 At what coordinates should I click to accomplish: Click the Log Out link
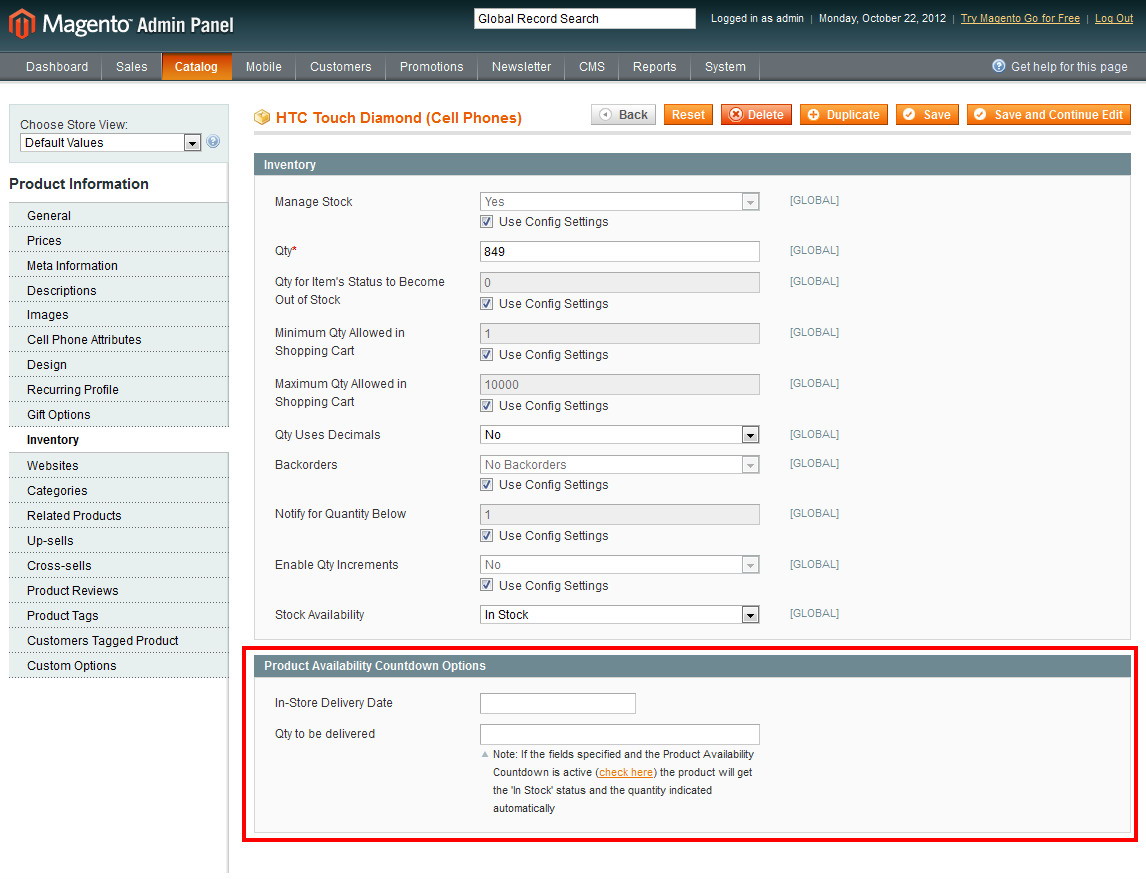(1113, 18)
